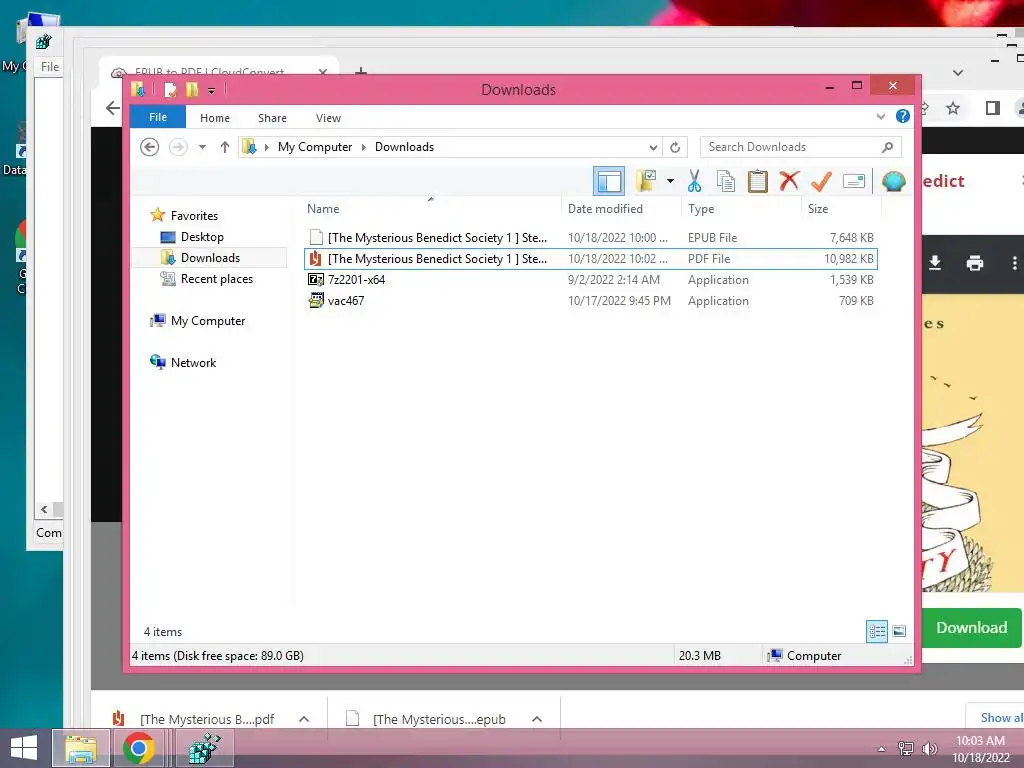Image resolution: width=1024 pixels, height=768 pixels.
Task: Select the Mysterious Benedict Society EPUB file
Action: click(590, 238)
